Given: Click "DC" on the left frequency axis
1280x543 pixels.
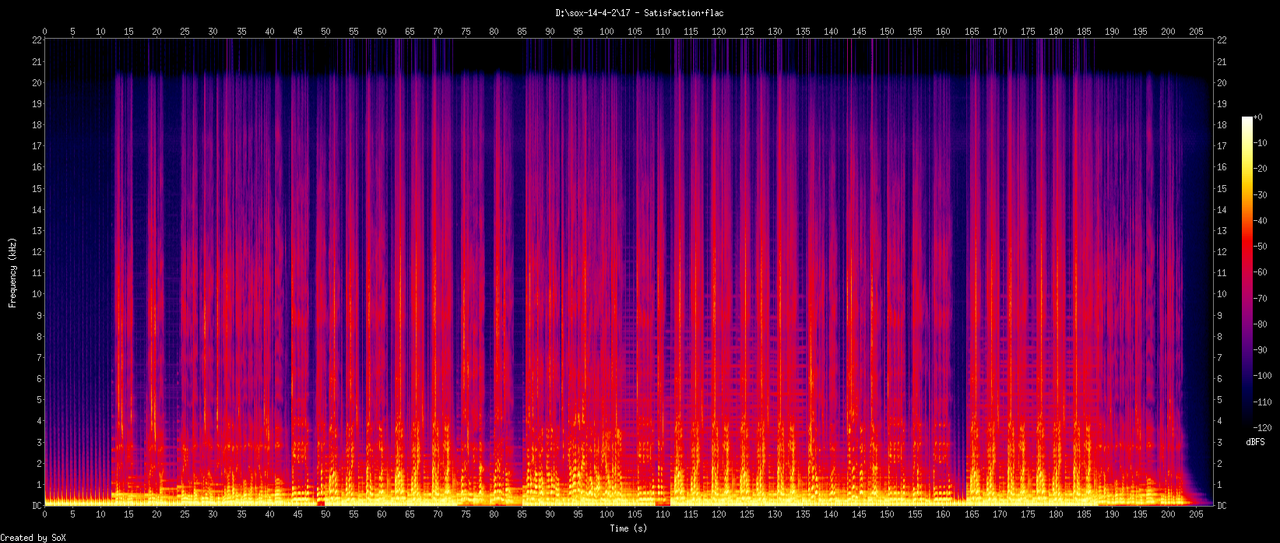Looking at the screenshot, I should pos(37,506).
